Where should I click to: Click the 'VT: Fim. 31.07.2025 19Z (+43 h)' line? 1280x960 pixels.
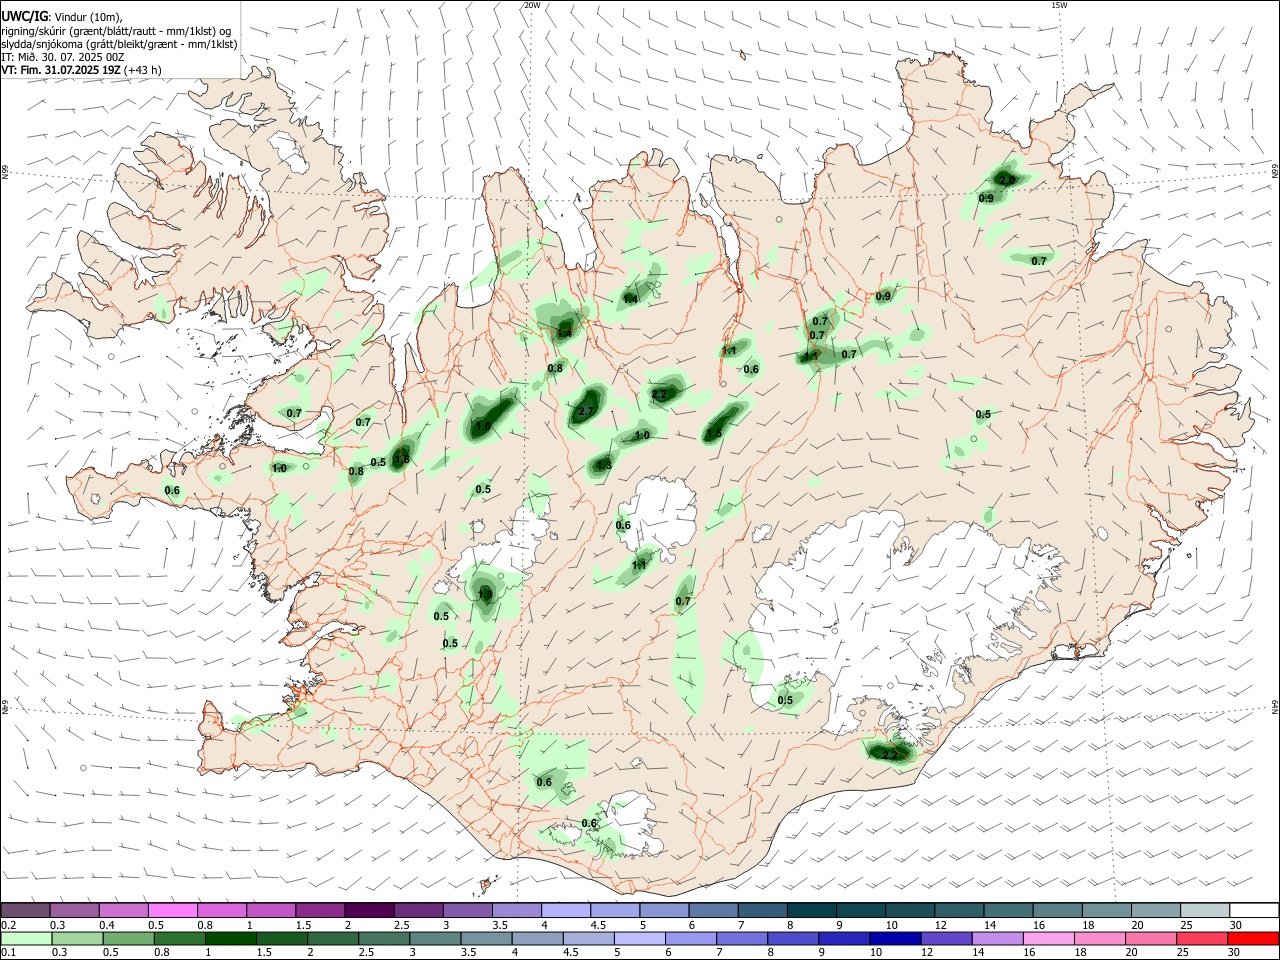coord(81,70)
